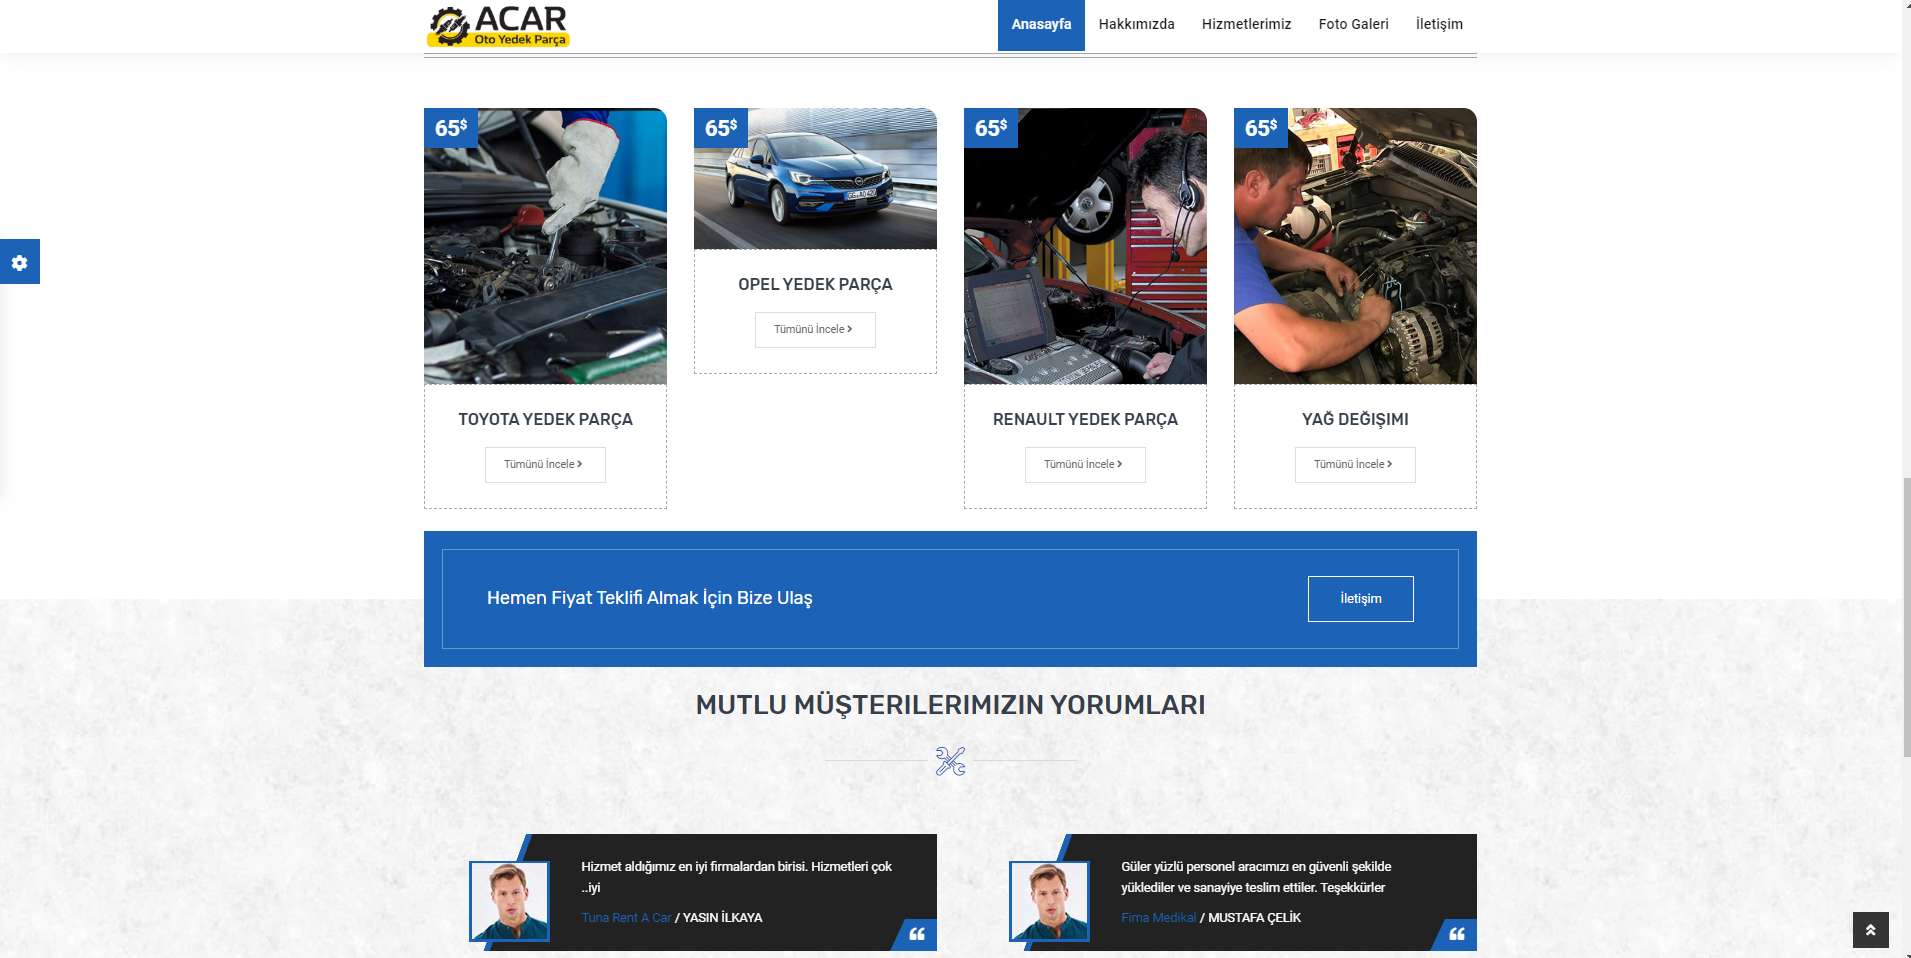The width and height of the screenshot is (1911, 958).
Task: Click the MUSTAFA ÇELİK reviewer name
Action: (x=1254, y=918)
